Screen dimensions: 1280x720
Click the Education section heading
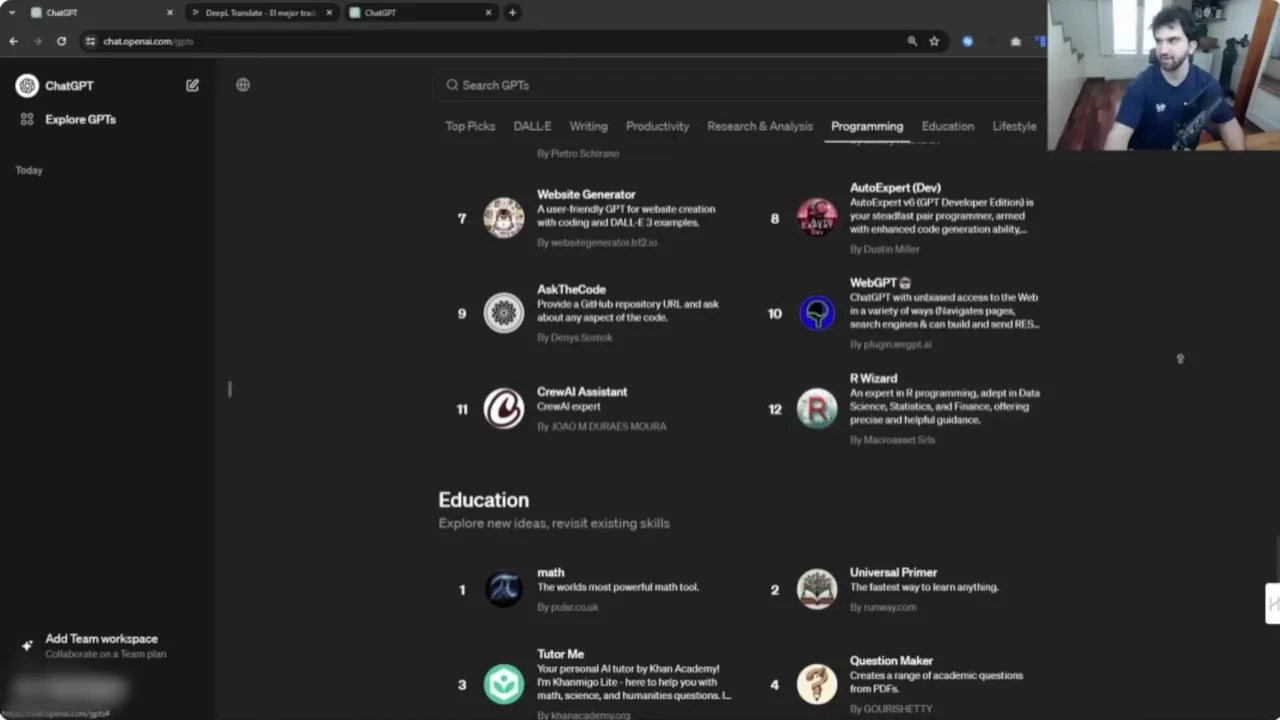pos(483,500)
